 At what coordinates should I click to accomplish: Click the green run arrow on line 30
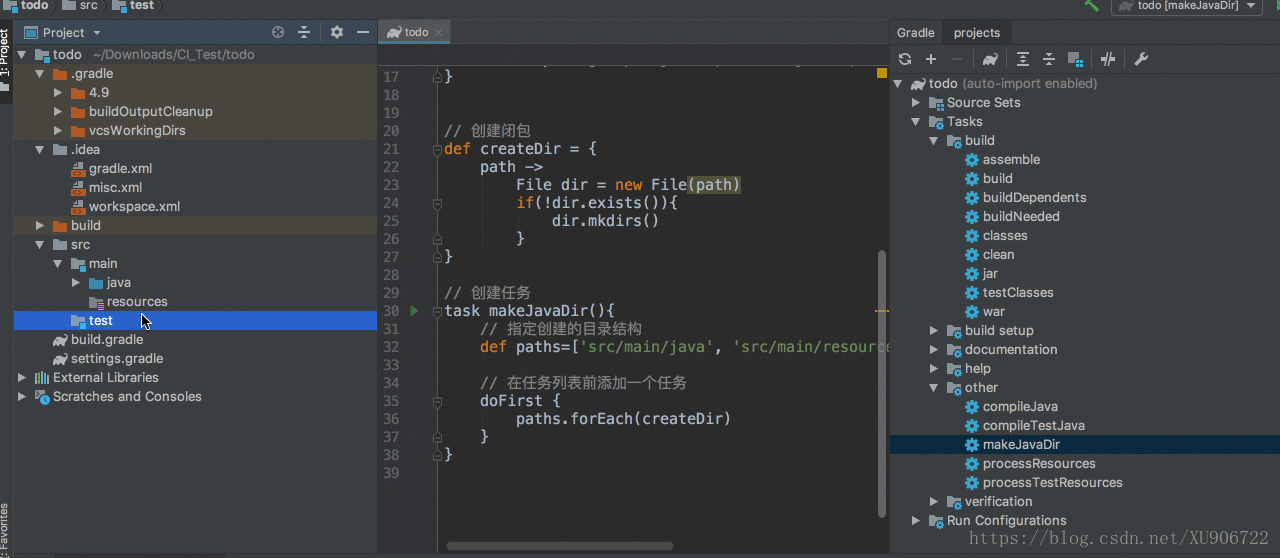coord(415,311)
